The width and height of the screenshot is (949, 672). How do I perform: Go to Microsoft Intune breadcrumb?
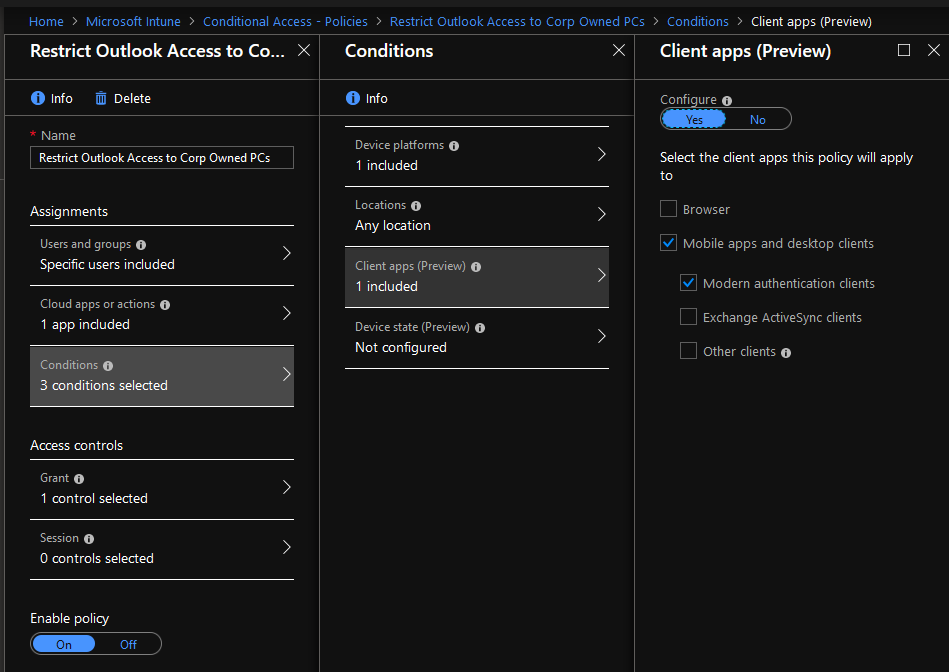coord(133,21)
